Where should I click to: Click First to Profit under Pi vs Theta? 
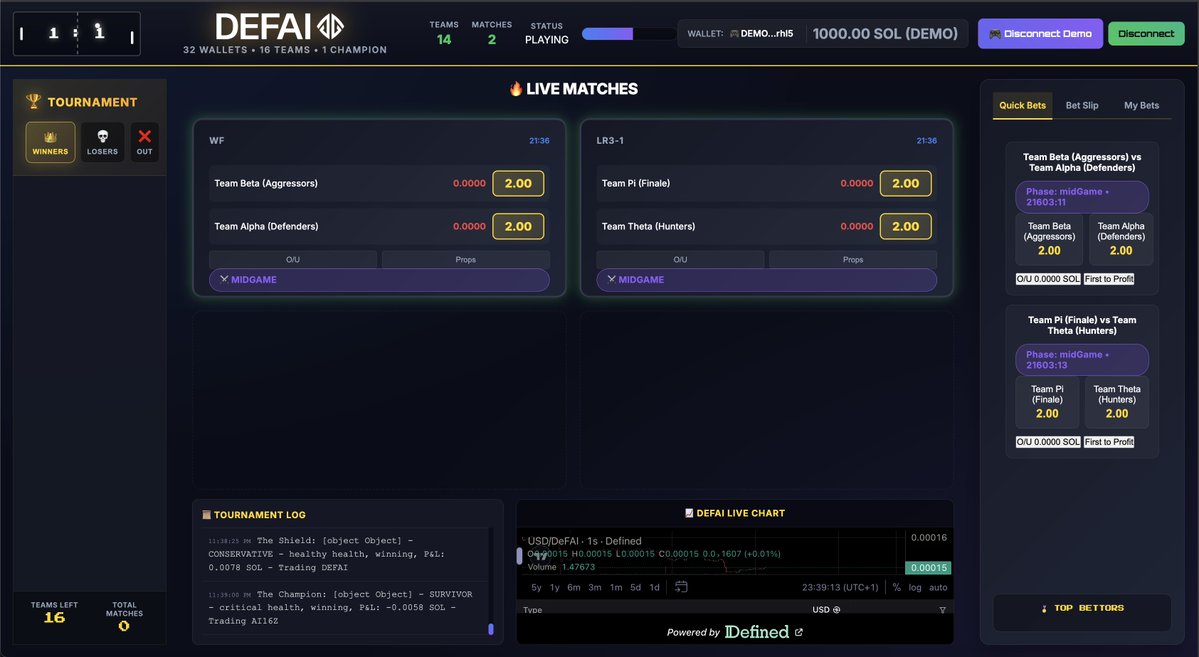coord(1109,442)
